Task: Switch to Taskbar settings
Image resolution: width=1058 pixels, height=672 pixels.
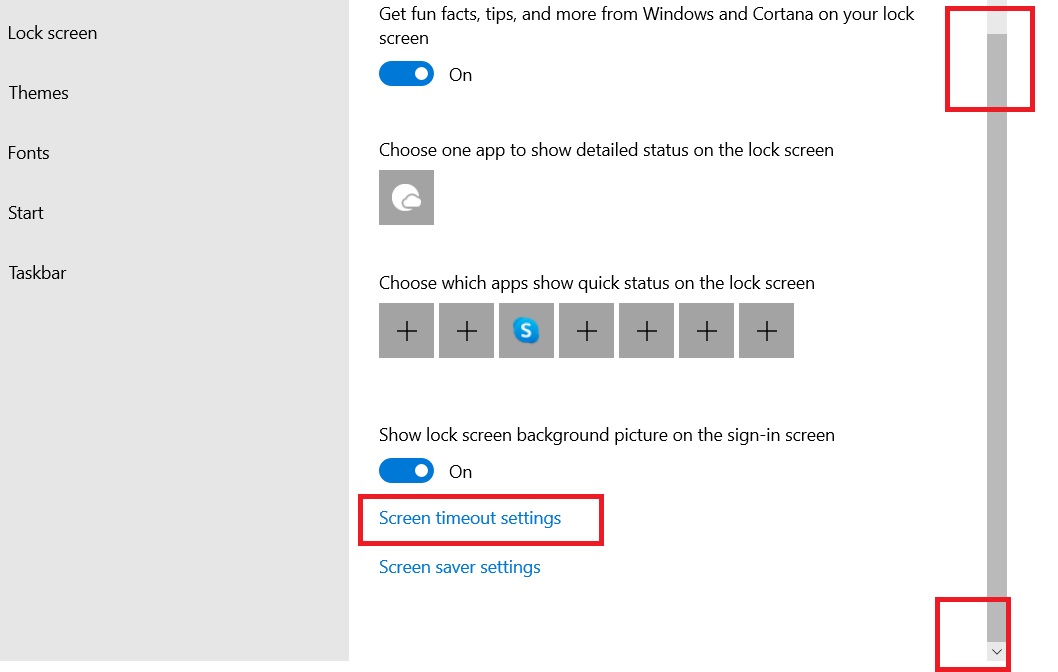Action: coord(37,273)
